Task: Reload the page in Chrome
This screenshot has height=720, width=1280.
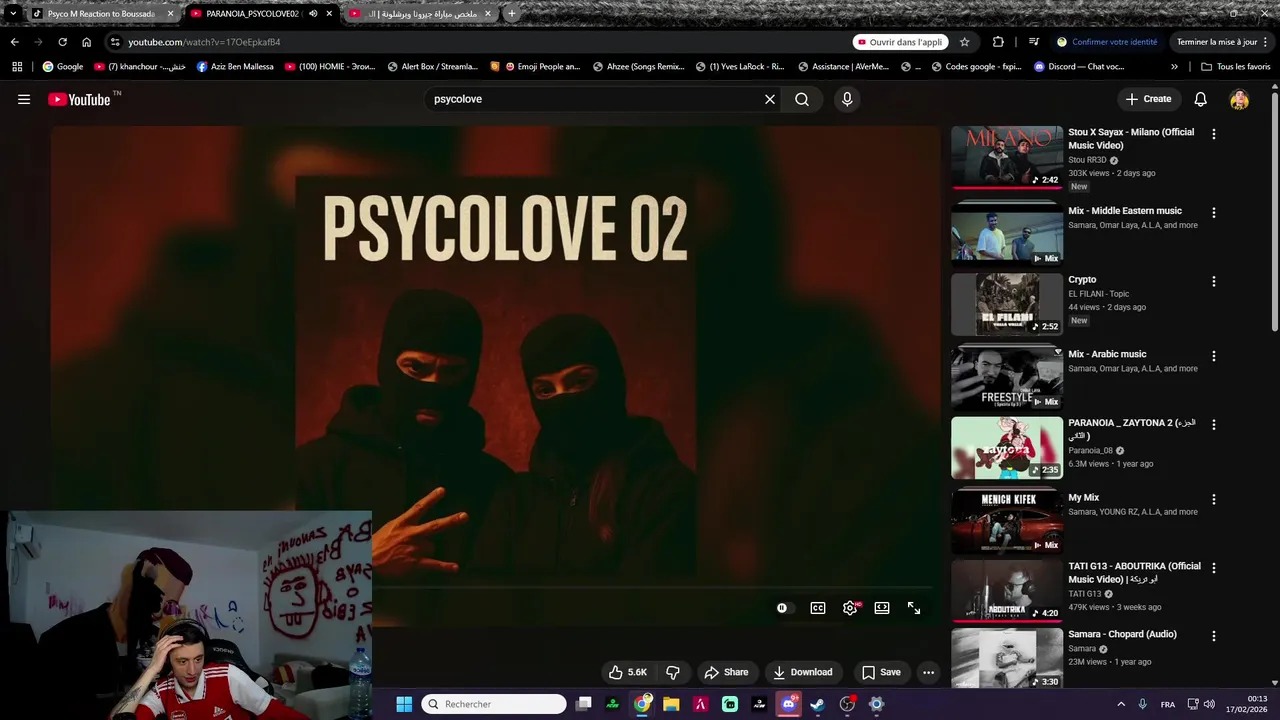Action: coord(62,42)
